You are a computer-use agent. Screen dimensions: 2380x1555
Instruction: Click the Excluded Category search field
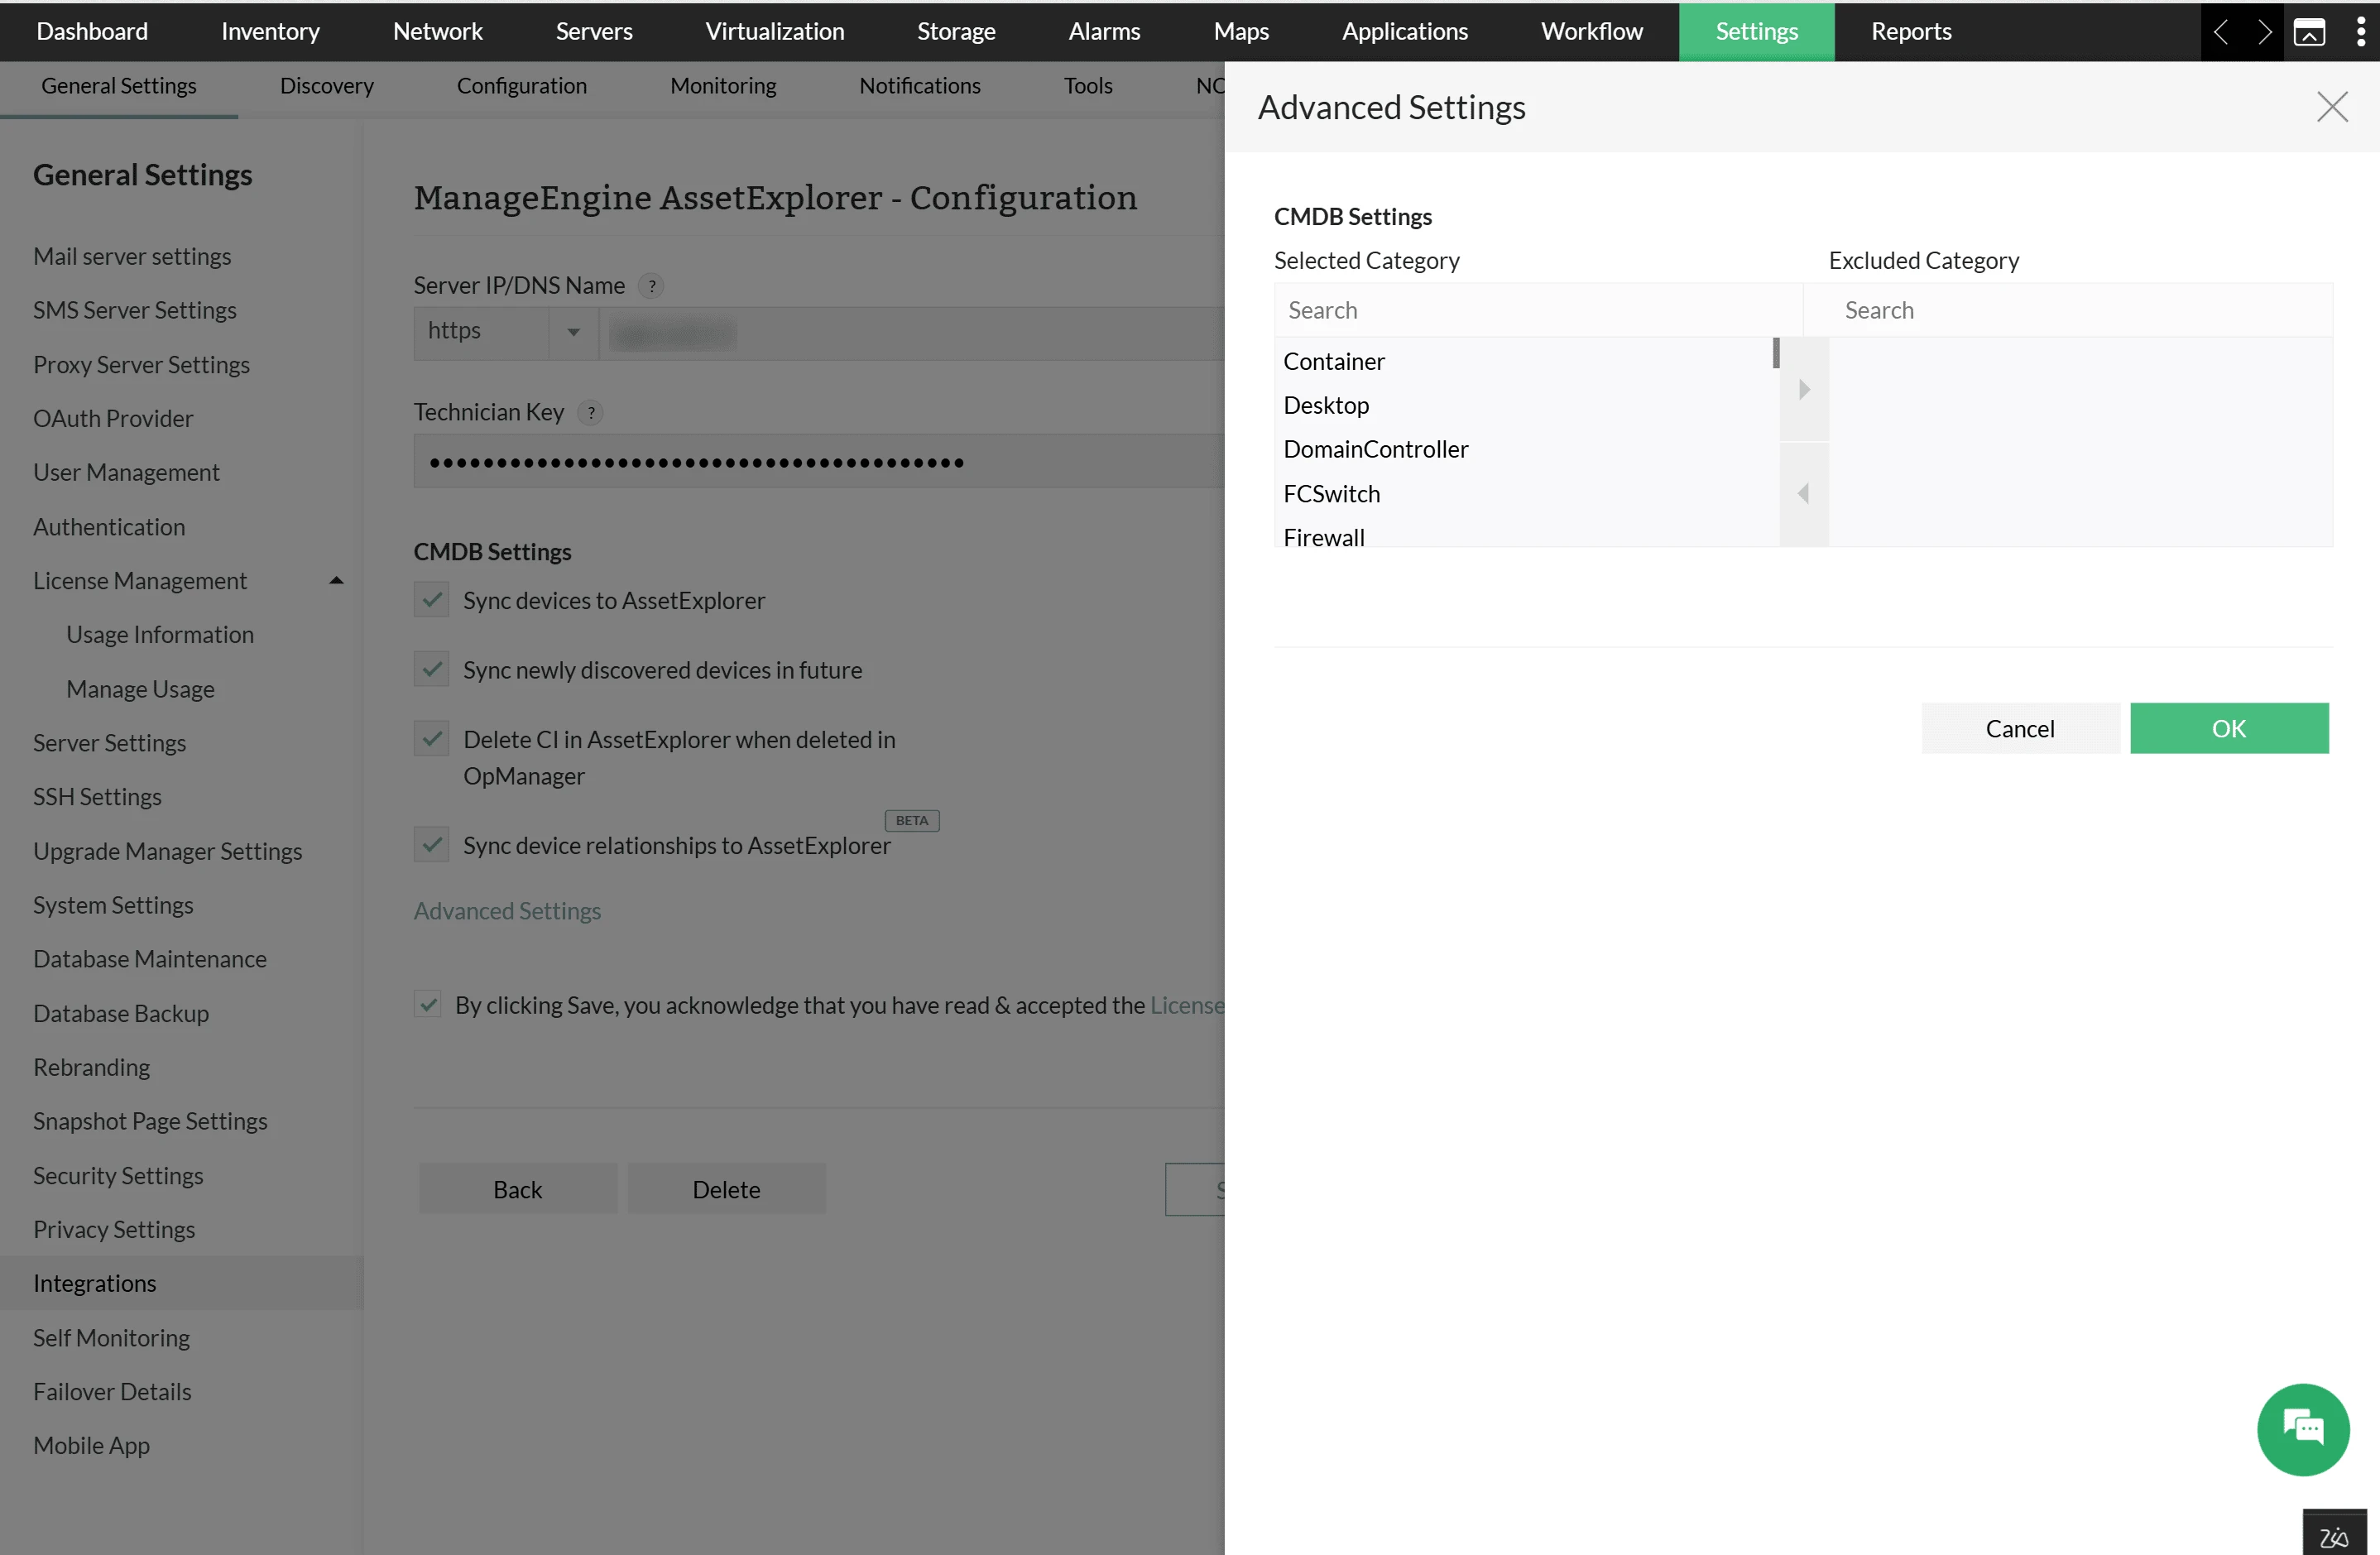tap(2081, 310)
